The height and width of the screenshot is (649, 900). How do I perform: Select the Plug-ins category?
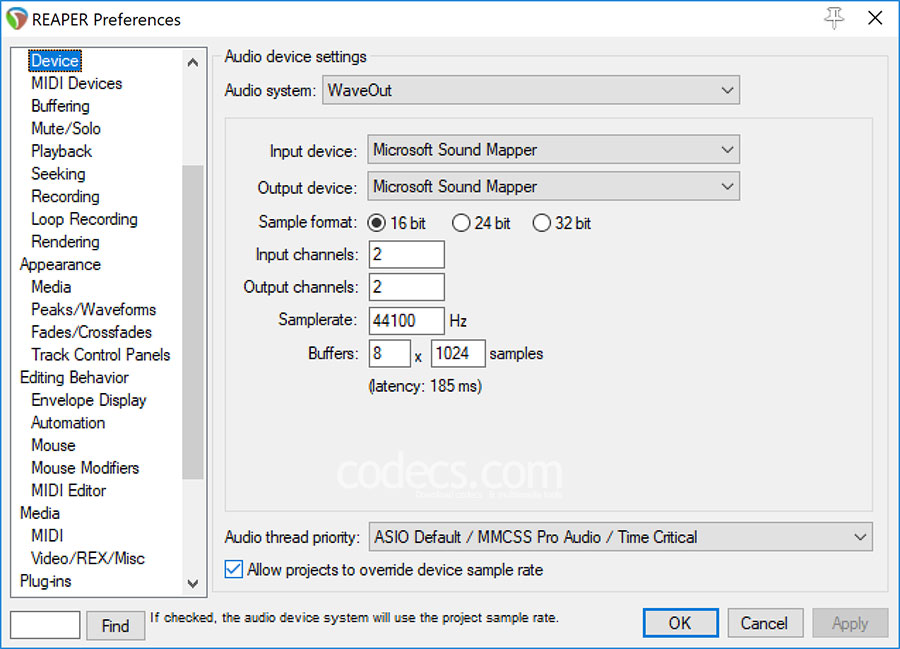[45, 581]
